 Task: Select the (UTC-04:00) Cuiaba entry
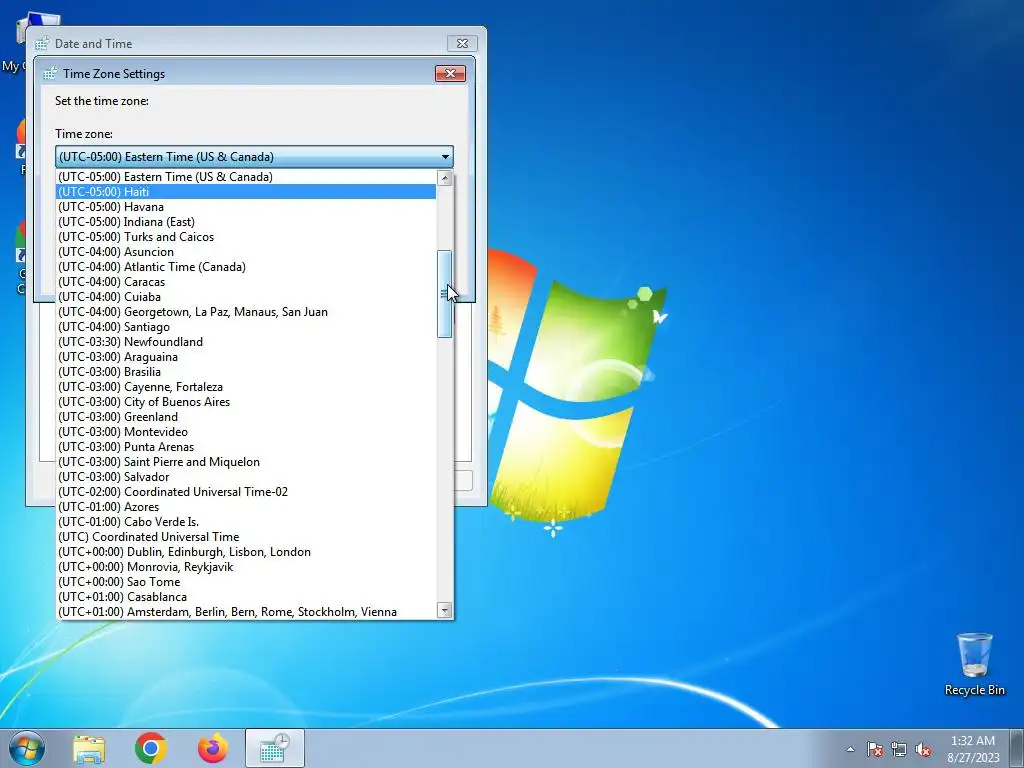click(x=246, y=296)
